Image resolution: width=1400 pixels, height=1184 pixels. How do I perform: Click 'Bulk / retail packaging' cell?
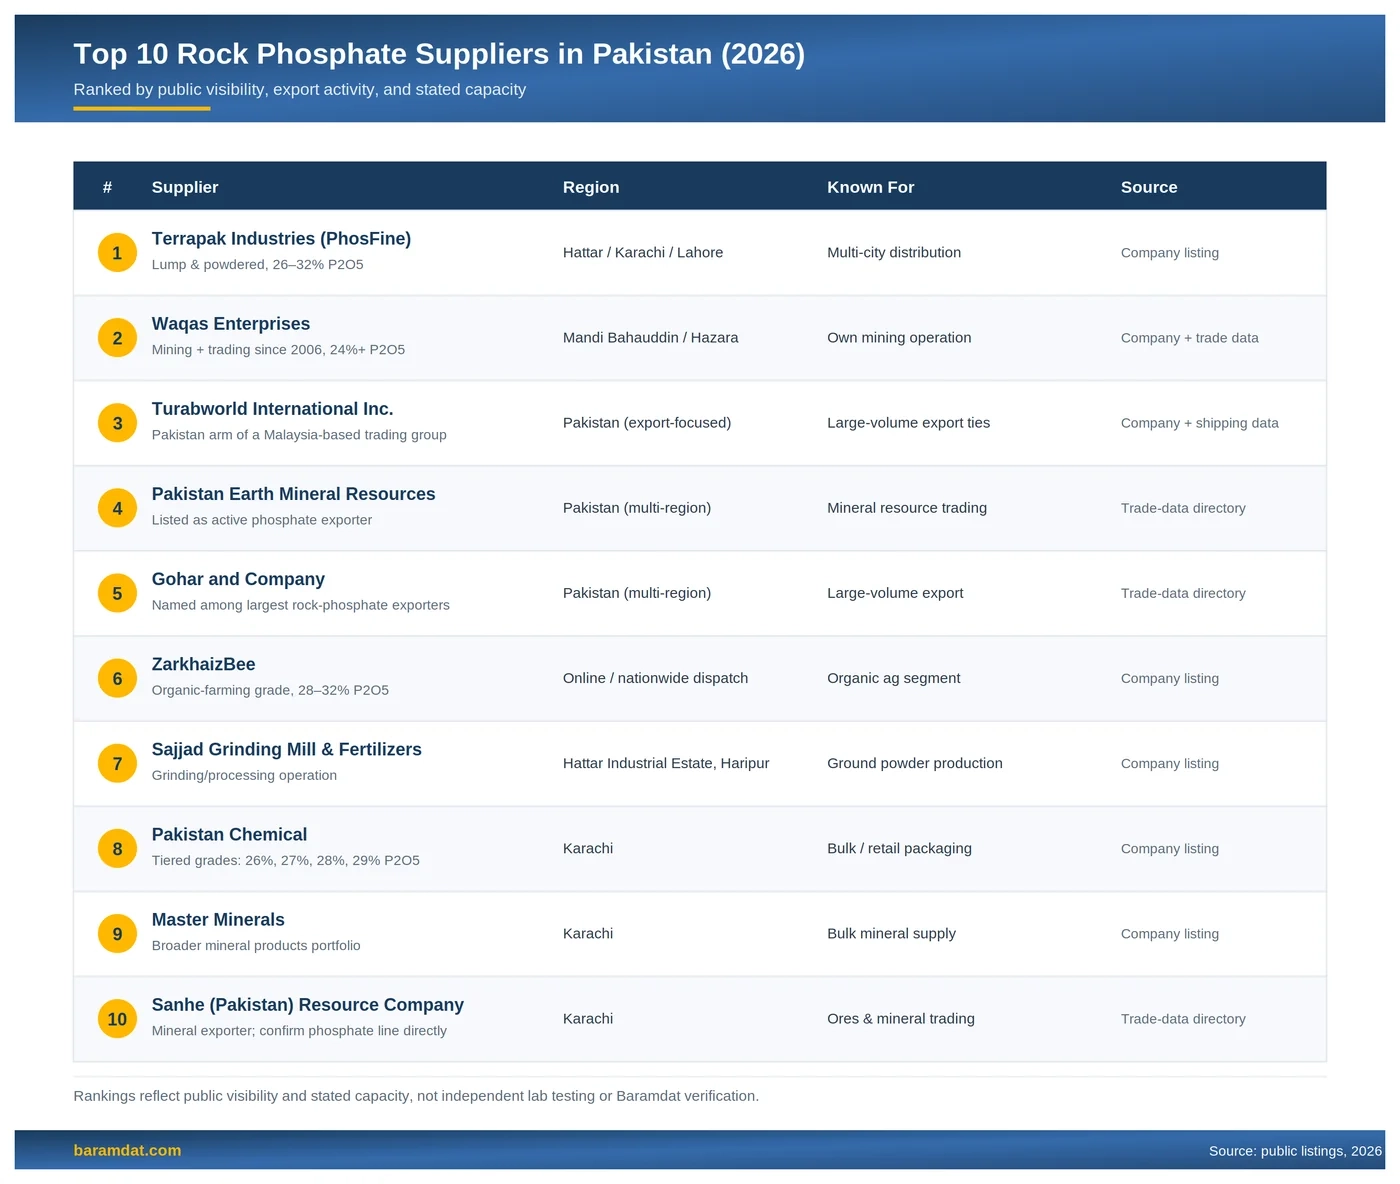899,847
